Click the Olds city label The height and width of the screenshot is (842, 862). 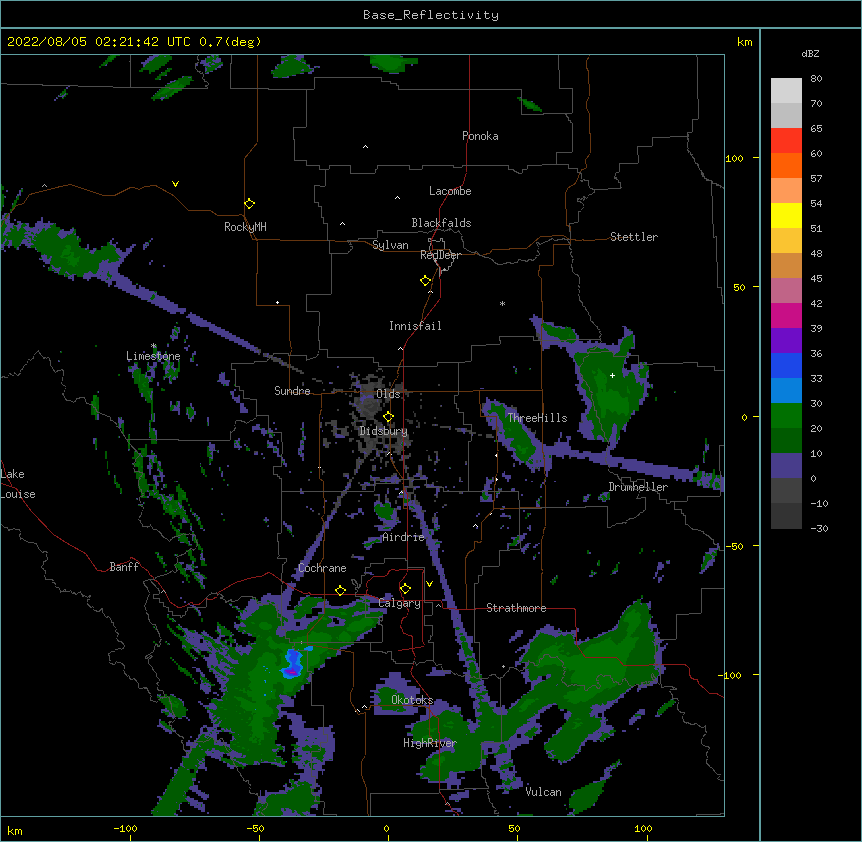coord(388,394)
